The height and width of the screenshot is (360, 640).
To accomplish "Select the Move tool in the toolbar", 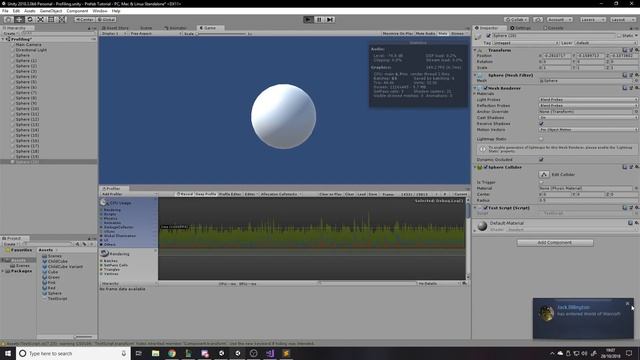I will (x=19, y=19).
